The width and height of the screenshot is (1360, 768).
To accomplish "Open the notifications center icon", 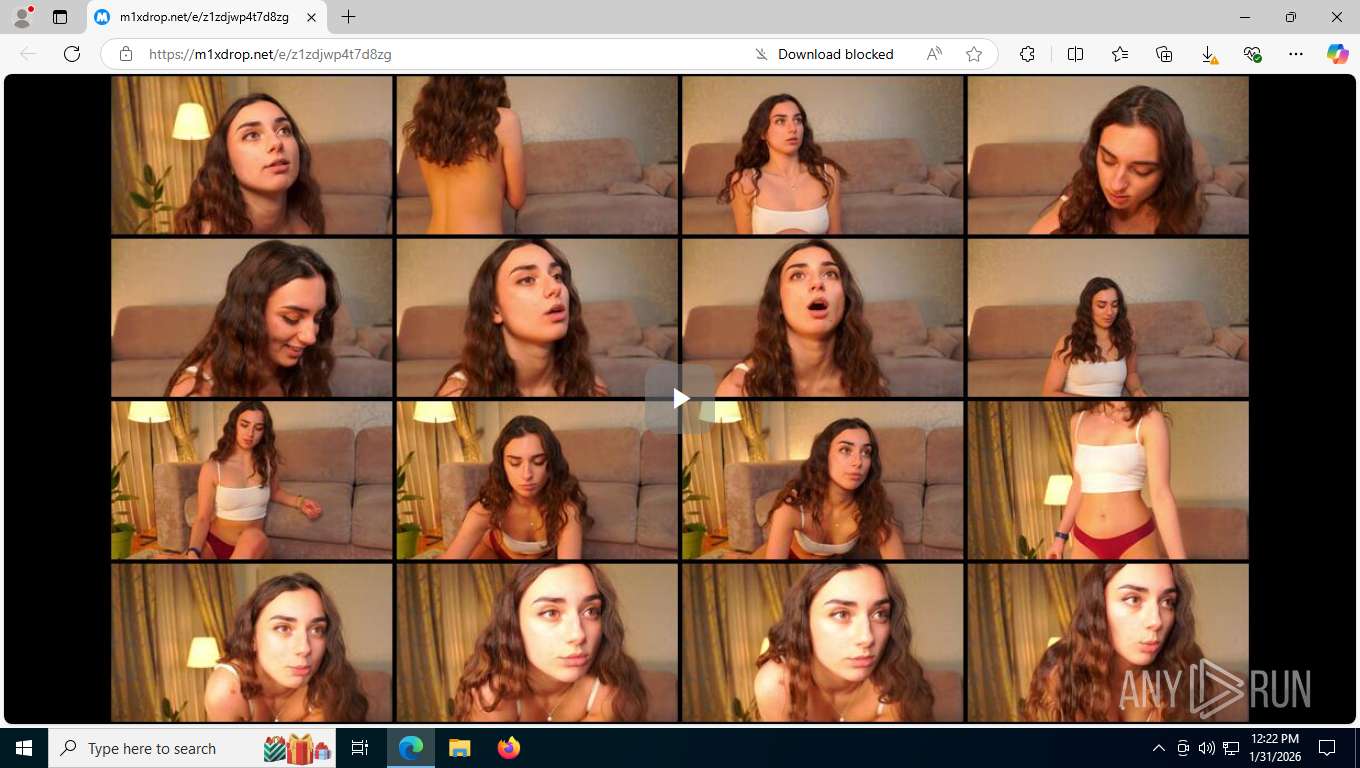I will coord(1327,748).
